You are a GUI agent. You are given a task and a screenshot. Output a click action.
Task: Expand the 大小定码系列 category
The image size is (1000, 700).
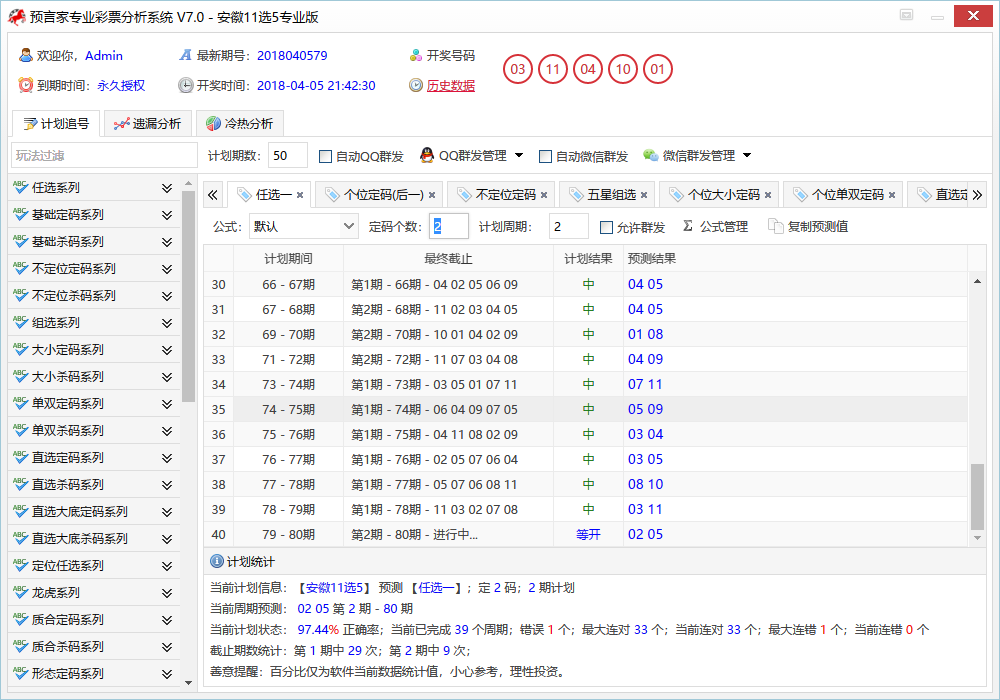[166, 350]
